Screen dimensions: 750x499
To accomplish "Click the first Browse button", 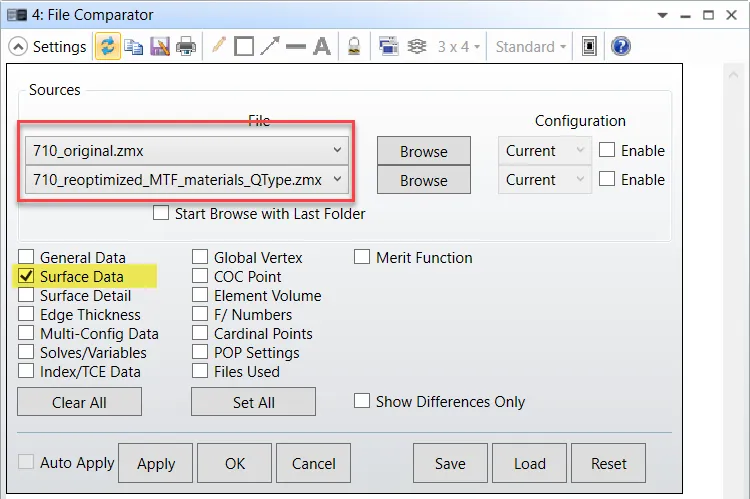I will [423, 152].
